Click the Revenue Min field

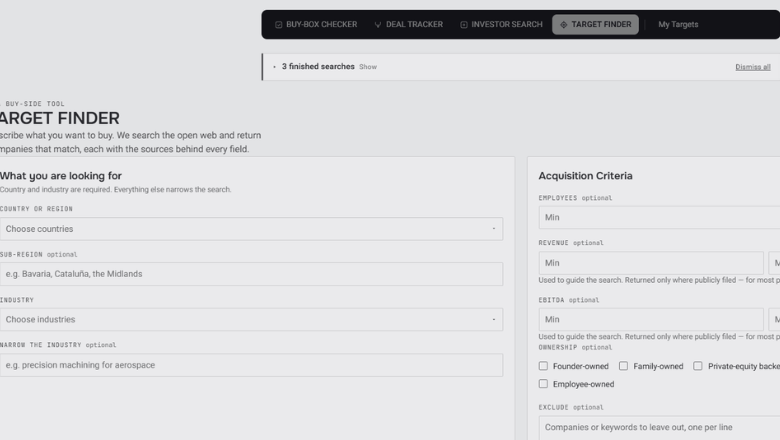point(651,263)
